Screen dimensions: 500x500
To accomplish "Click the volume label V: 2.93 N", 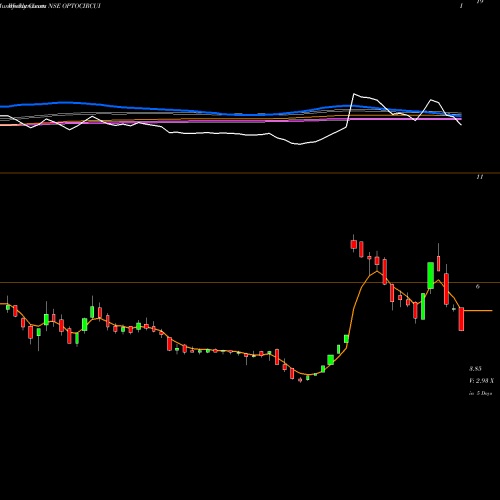I will 481,381.
